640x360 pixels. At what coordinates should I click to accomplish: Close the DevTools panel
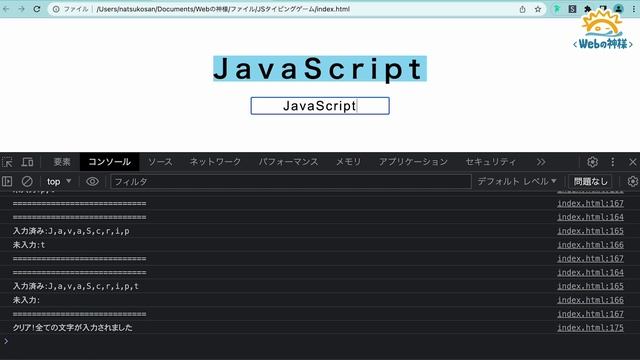pos(632,162)
